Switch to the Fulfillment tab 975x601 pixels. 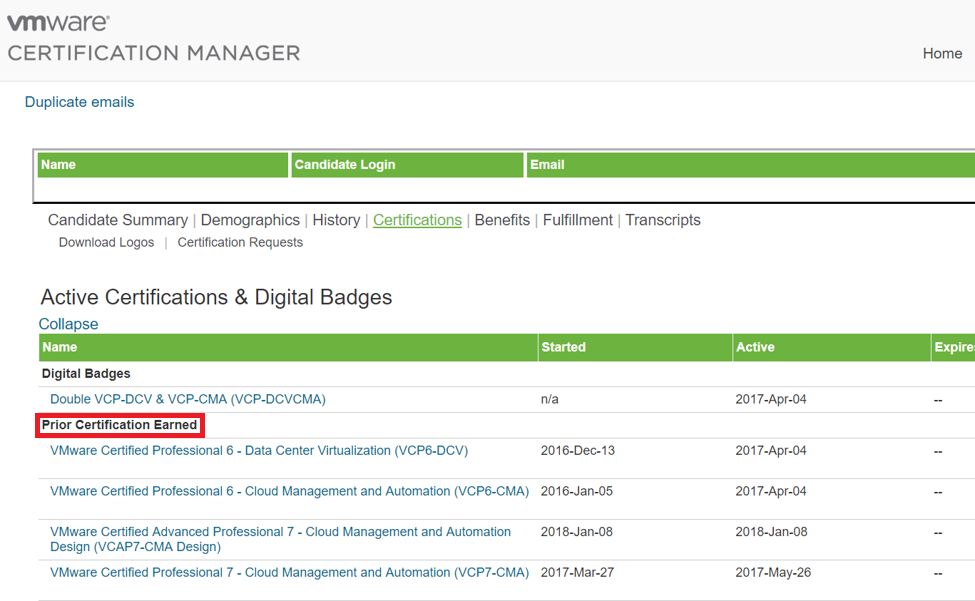click(578, 220)
